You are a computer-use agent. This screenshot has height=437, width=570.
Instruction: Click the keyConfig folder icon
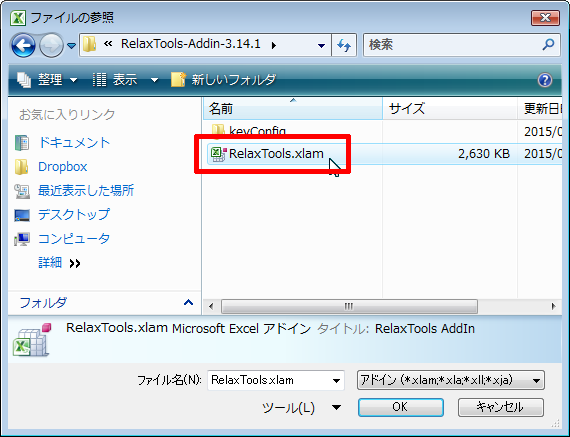tap(218, 131)
